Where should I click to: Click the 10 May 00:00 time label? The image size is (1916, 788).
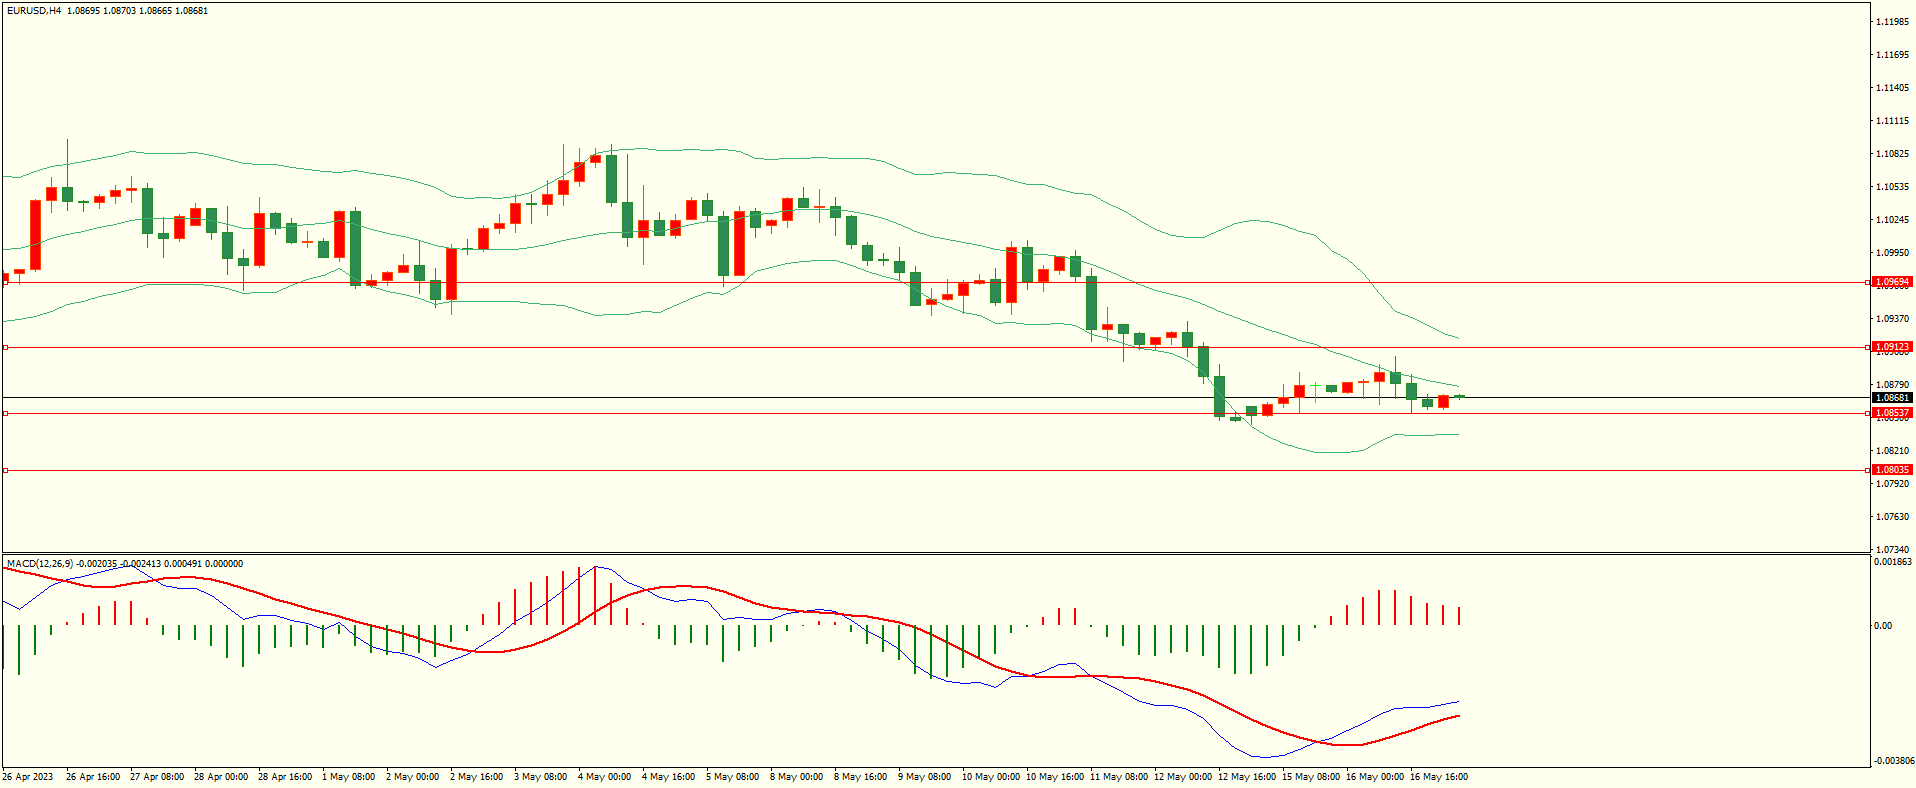pyautogui.click(x=990, y=777)
